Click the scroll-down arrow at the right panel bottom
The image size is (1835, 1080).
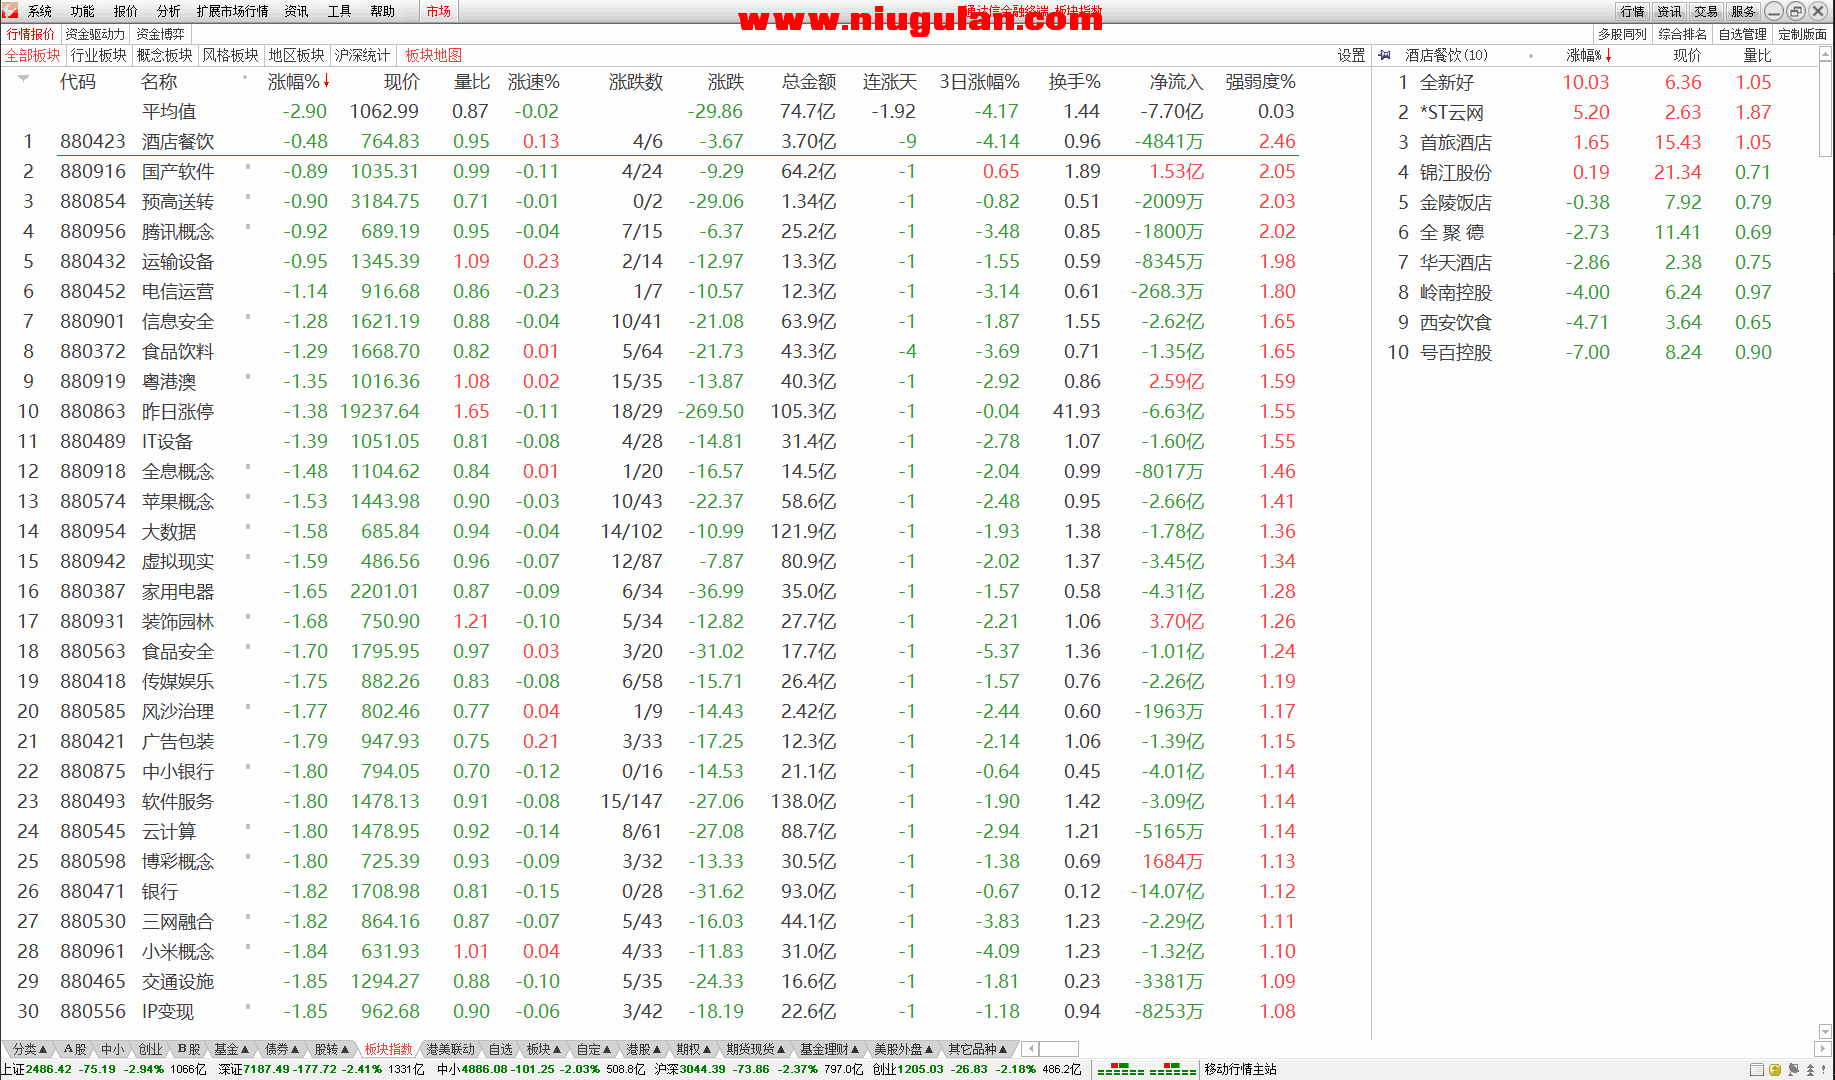(1826, 1032)
